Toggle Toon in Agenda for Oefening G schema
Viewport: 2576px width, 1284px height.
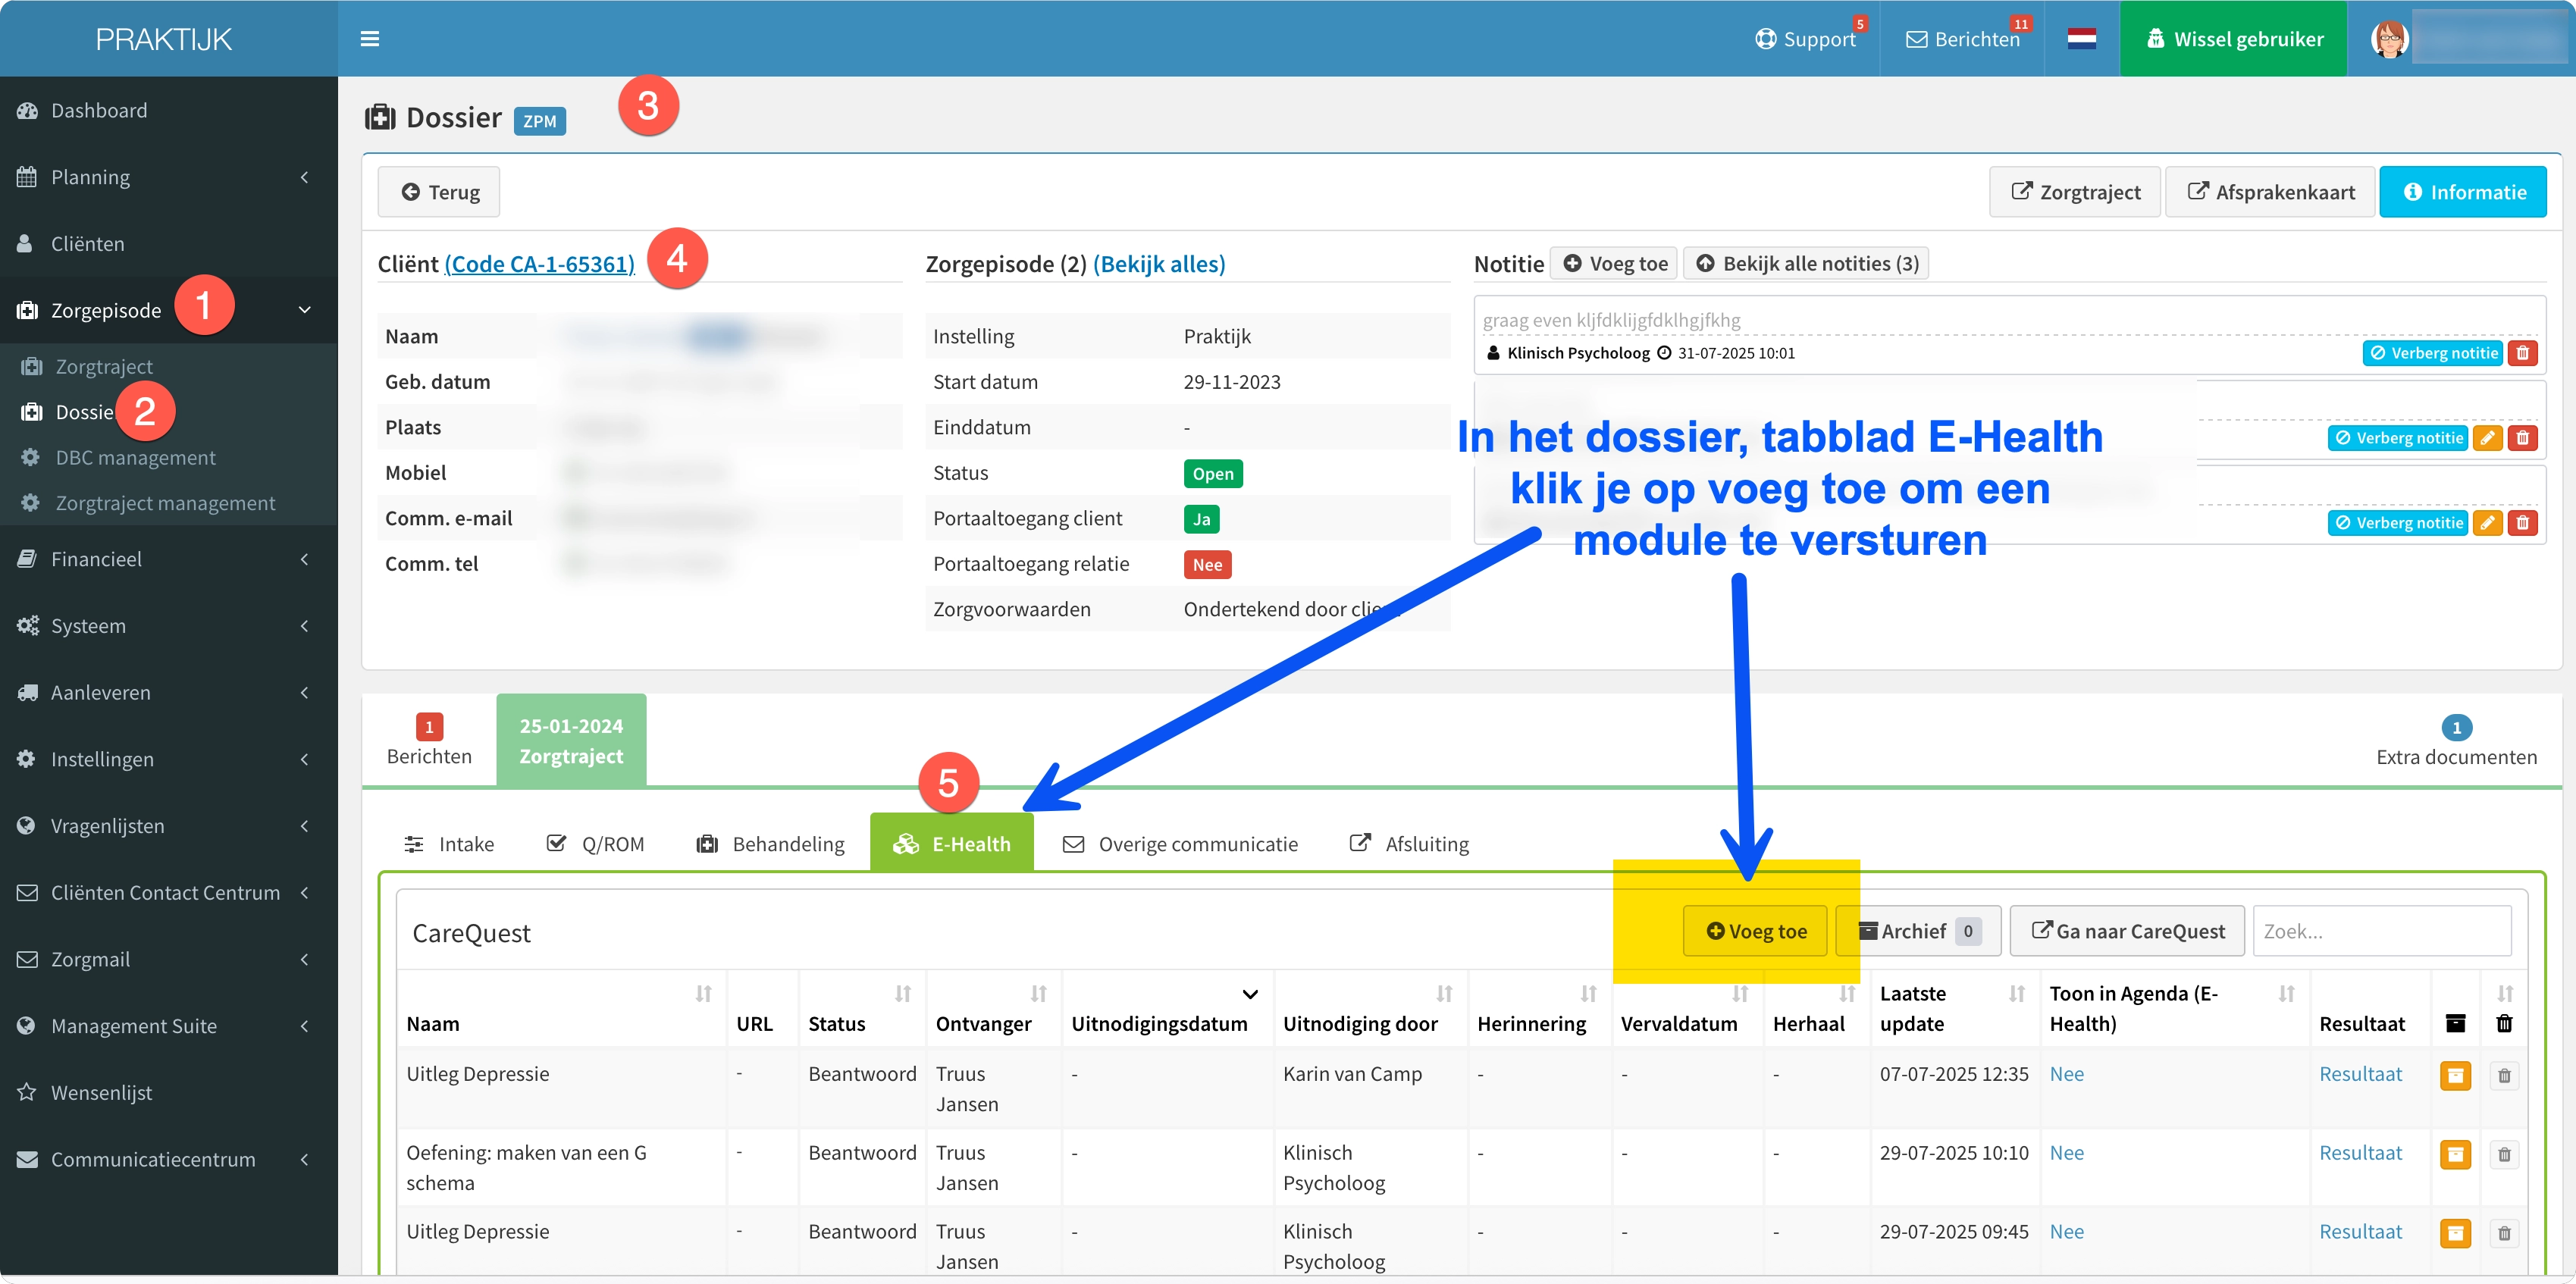click(x=2066, y=1153)
